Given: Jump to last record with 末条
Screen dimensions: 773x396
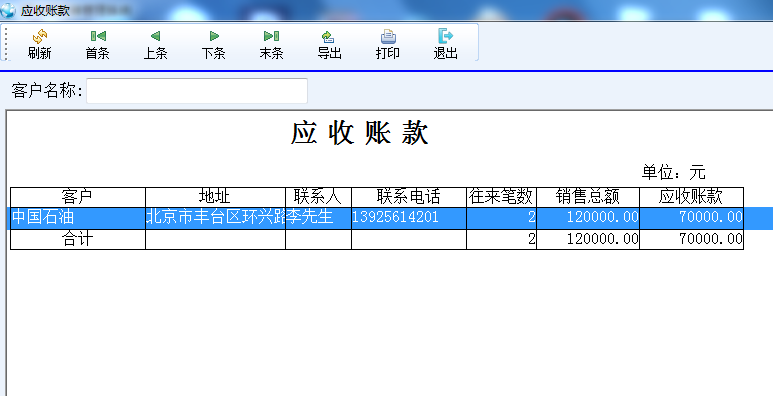Looking at the screenshot, I should coord(271,36).
